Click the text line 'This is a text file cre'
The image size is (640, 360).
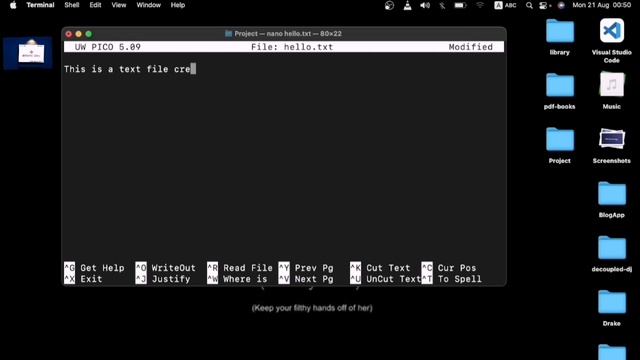pyautogui.click(x=127, y=69)
